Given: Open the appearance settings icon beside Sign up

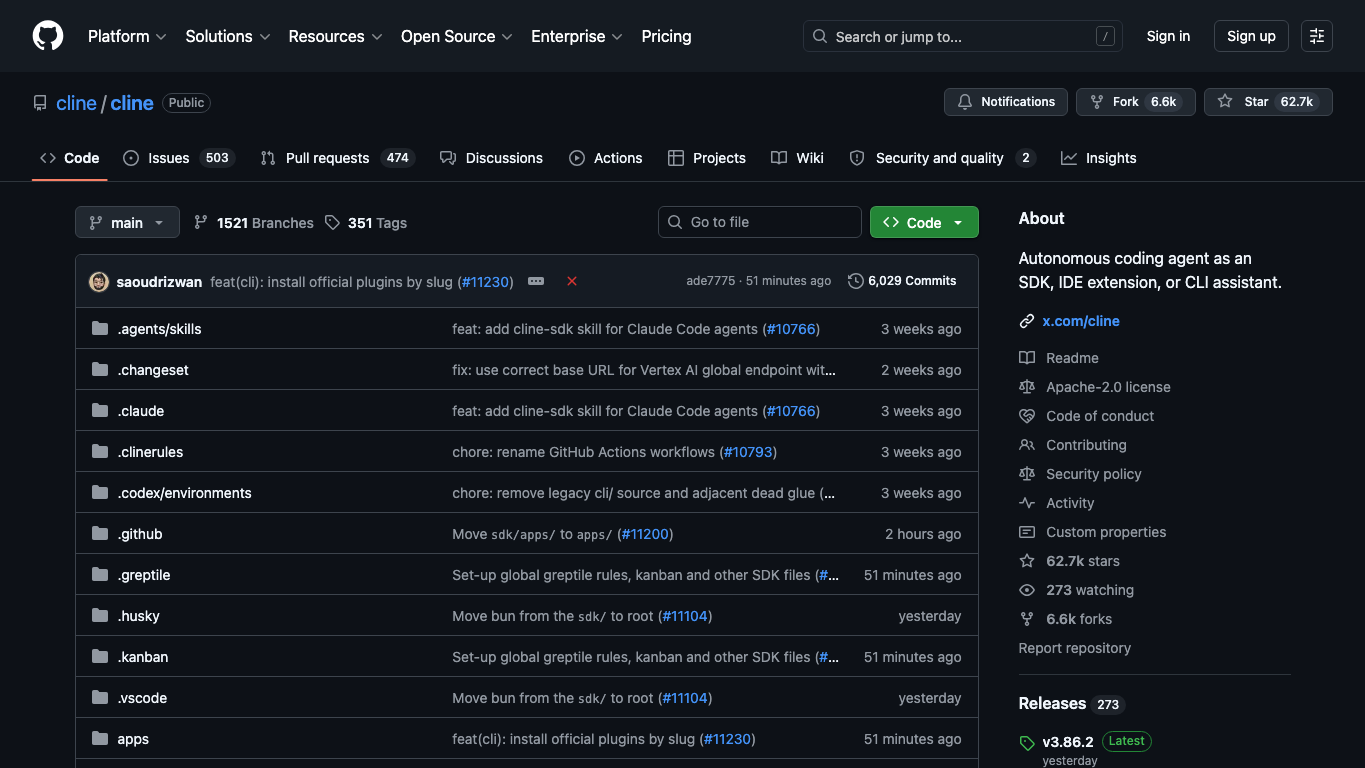Looking at the screenshot, I should tap(1317, 36).
